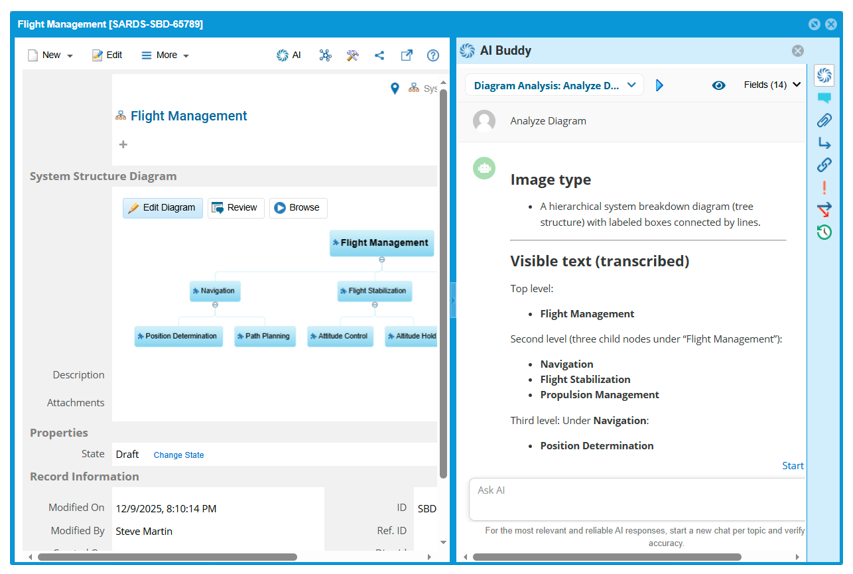This screenshot has width=853, height=574.
Task: Open comments chat bubble sidebar icon
Action: coord(824,98)
